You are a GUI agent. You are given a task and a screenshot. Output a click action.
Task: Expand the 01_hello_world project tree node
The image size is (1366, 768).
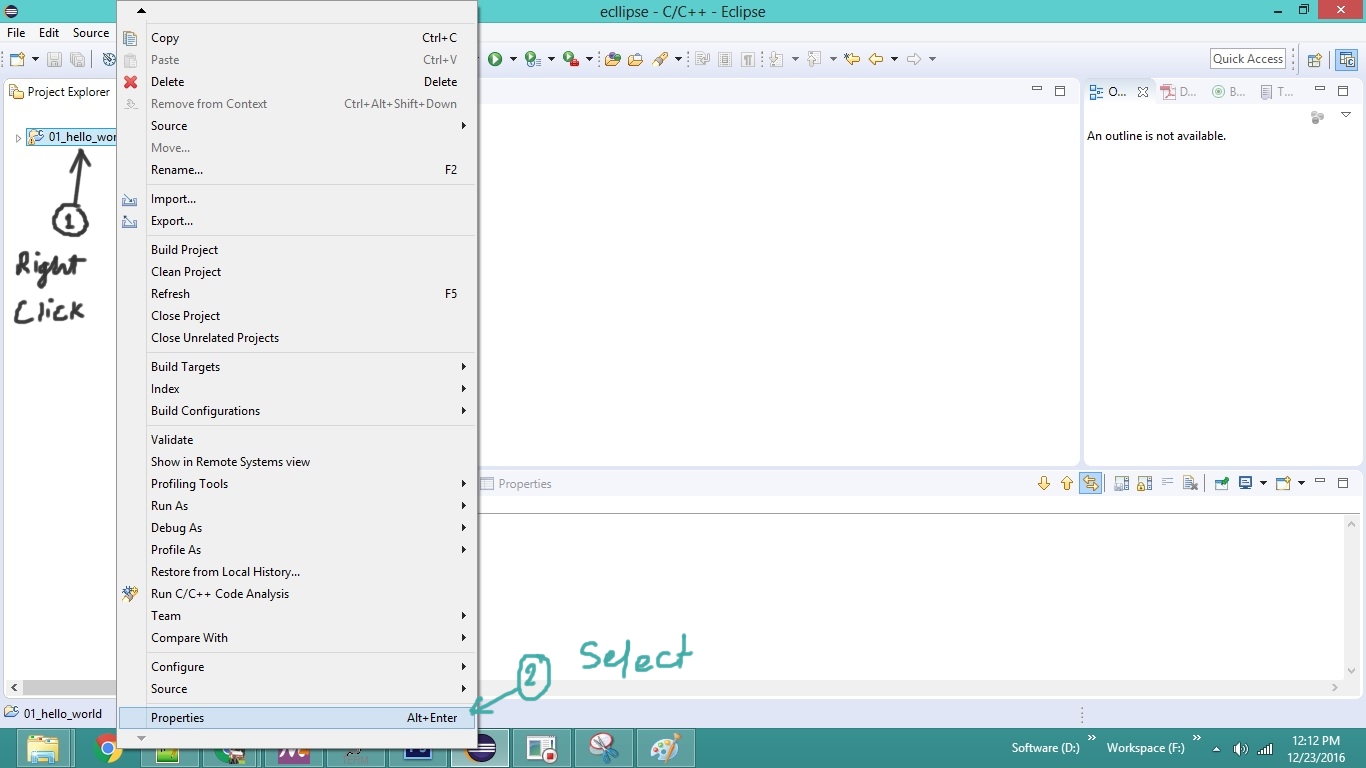pyautogui.click(x=18, y=138)
